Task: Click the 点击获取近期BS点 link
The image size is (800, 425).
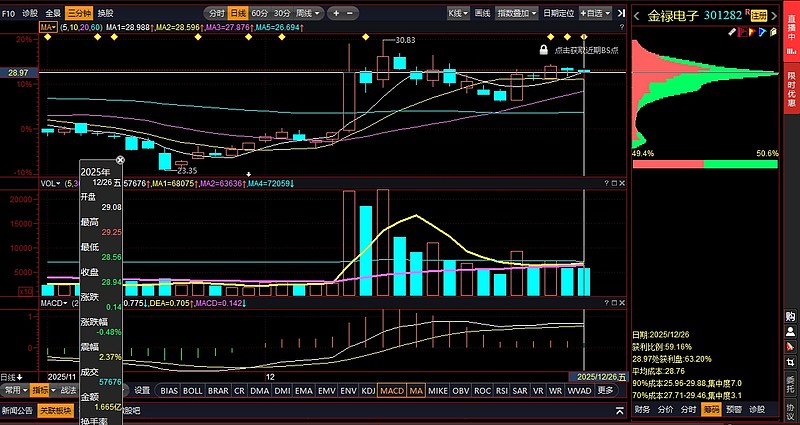Action: click(585, 49)
